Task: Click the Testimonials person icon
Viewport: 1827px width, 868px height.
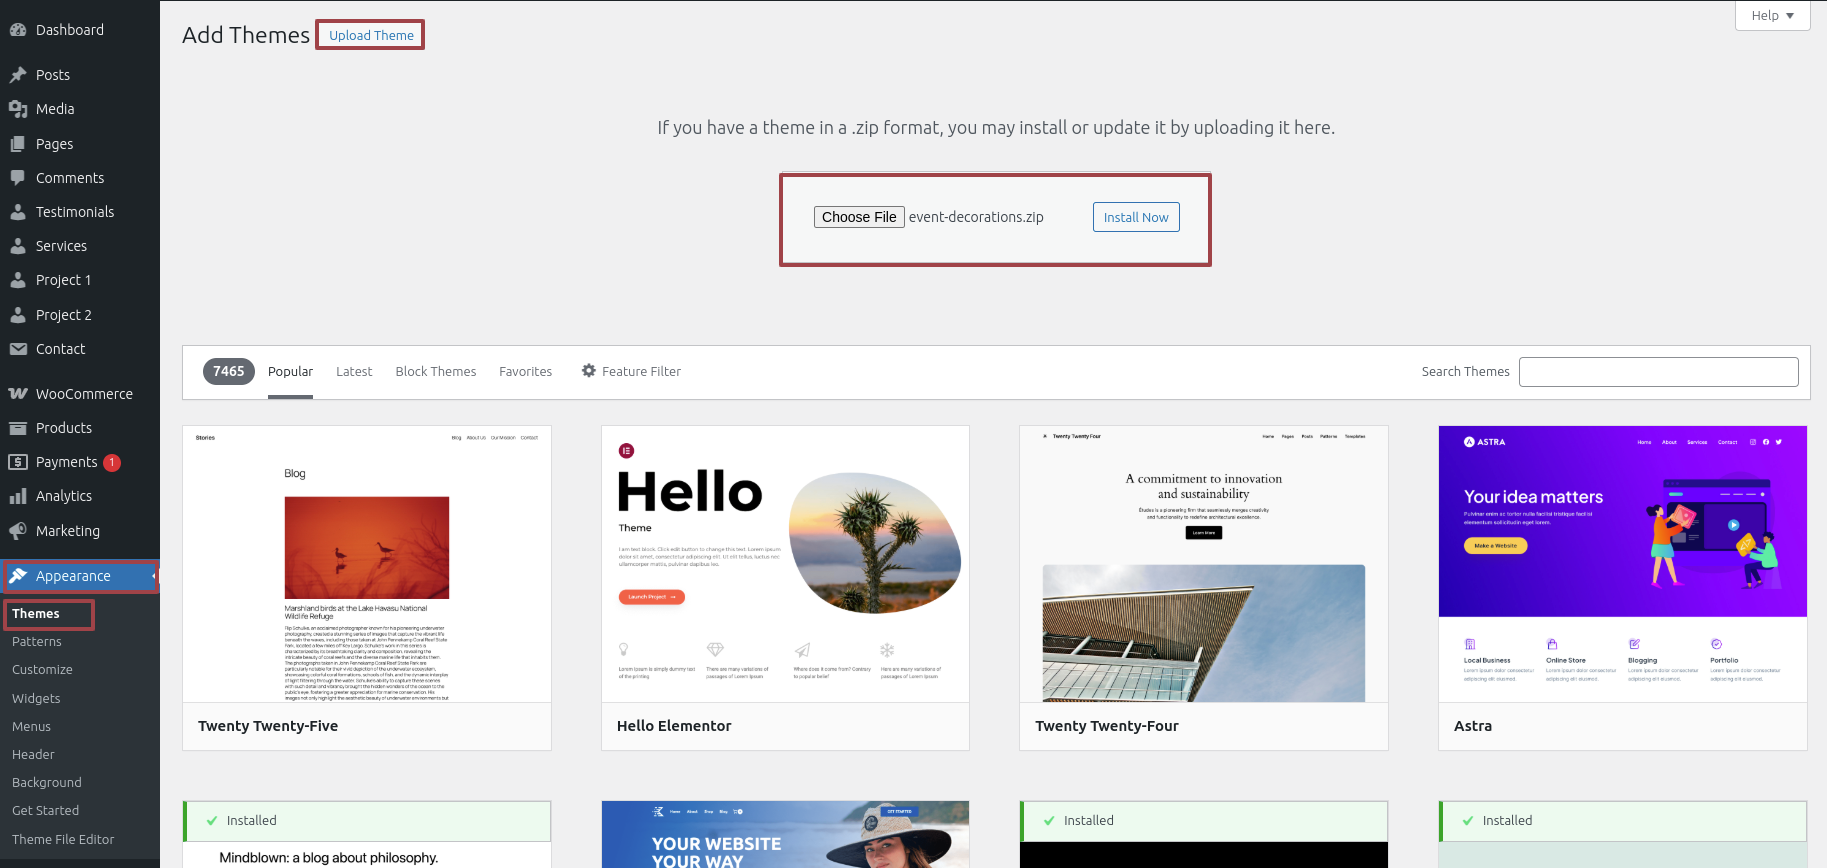Action: (18, 212)
